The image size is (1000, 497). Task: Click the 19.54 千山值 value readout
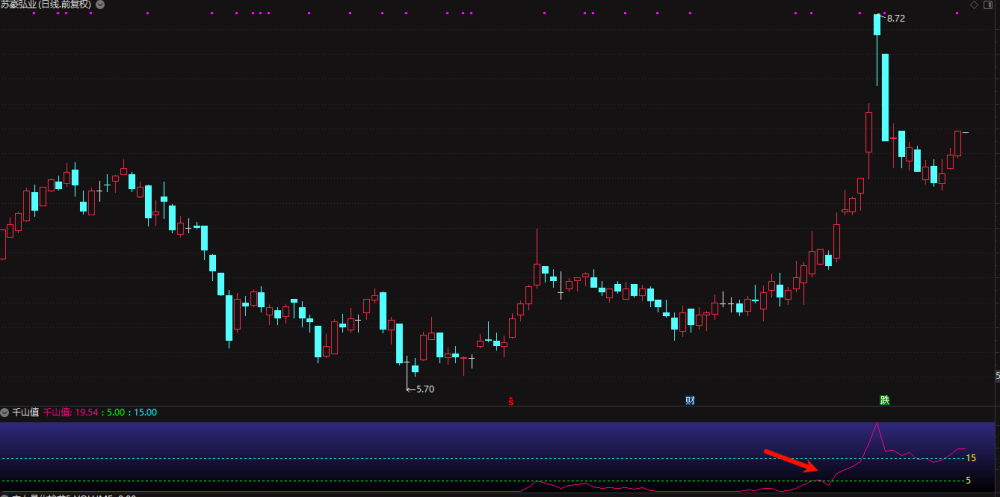coord(85,412)
